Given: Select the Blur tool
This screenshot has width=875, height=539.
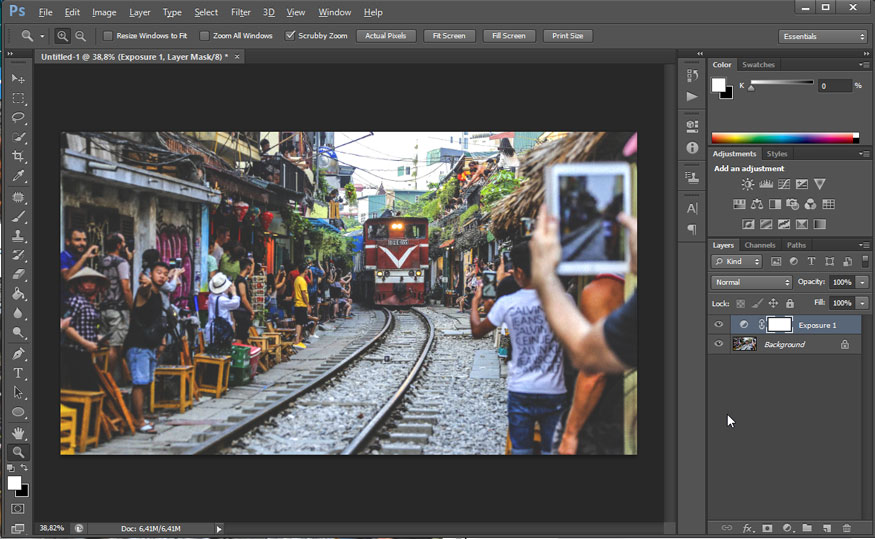Looking at the screenshot, I should (x=18, y=314).
